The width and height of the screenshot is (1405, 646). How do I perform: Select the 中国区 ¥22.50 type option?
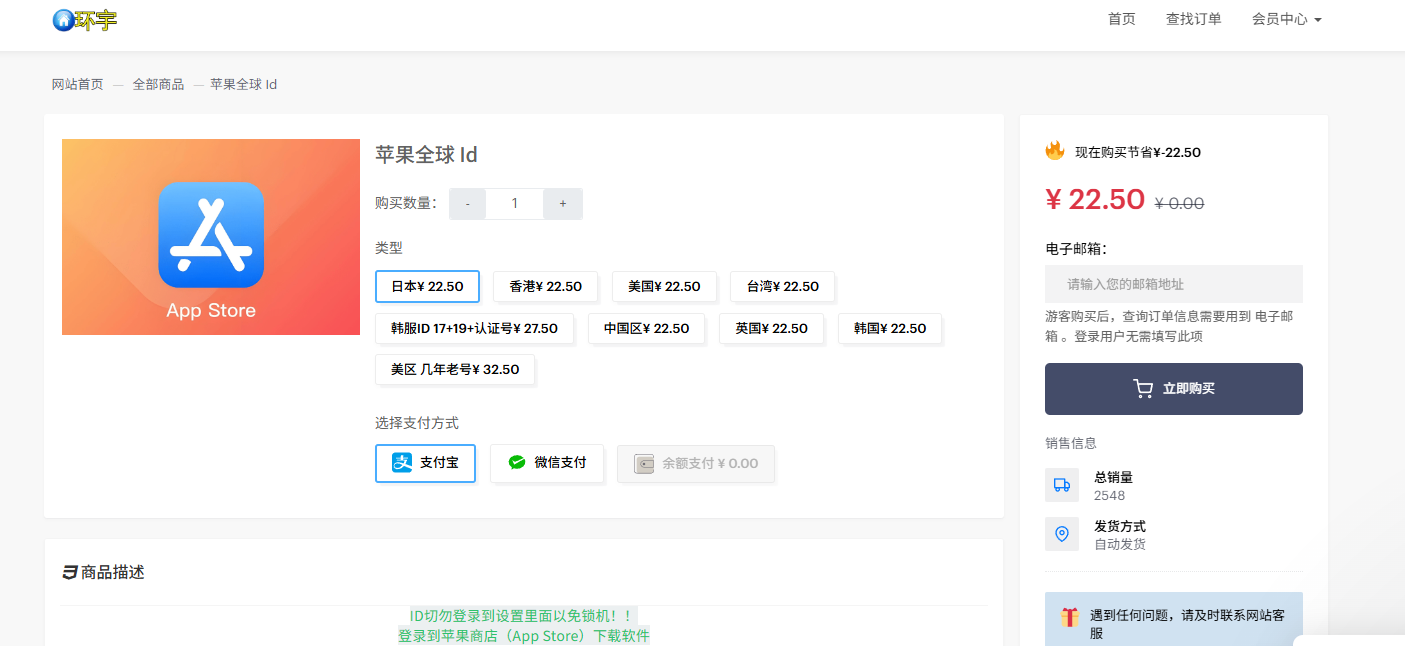(646, 328)
